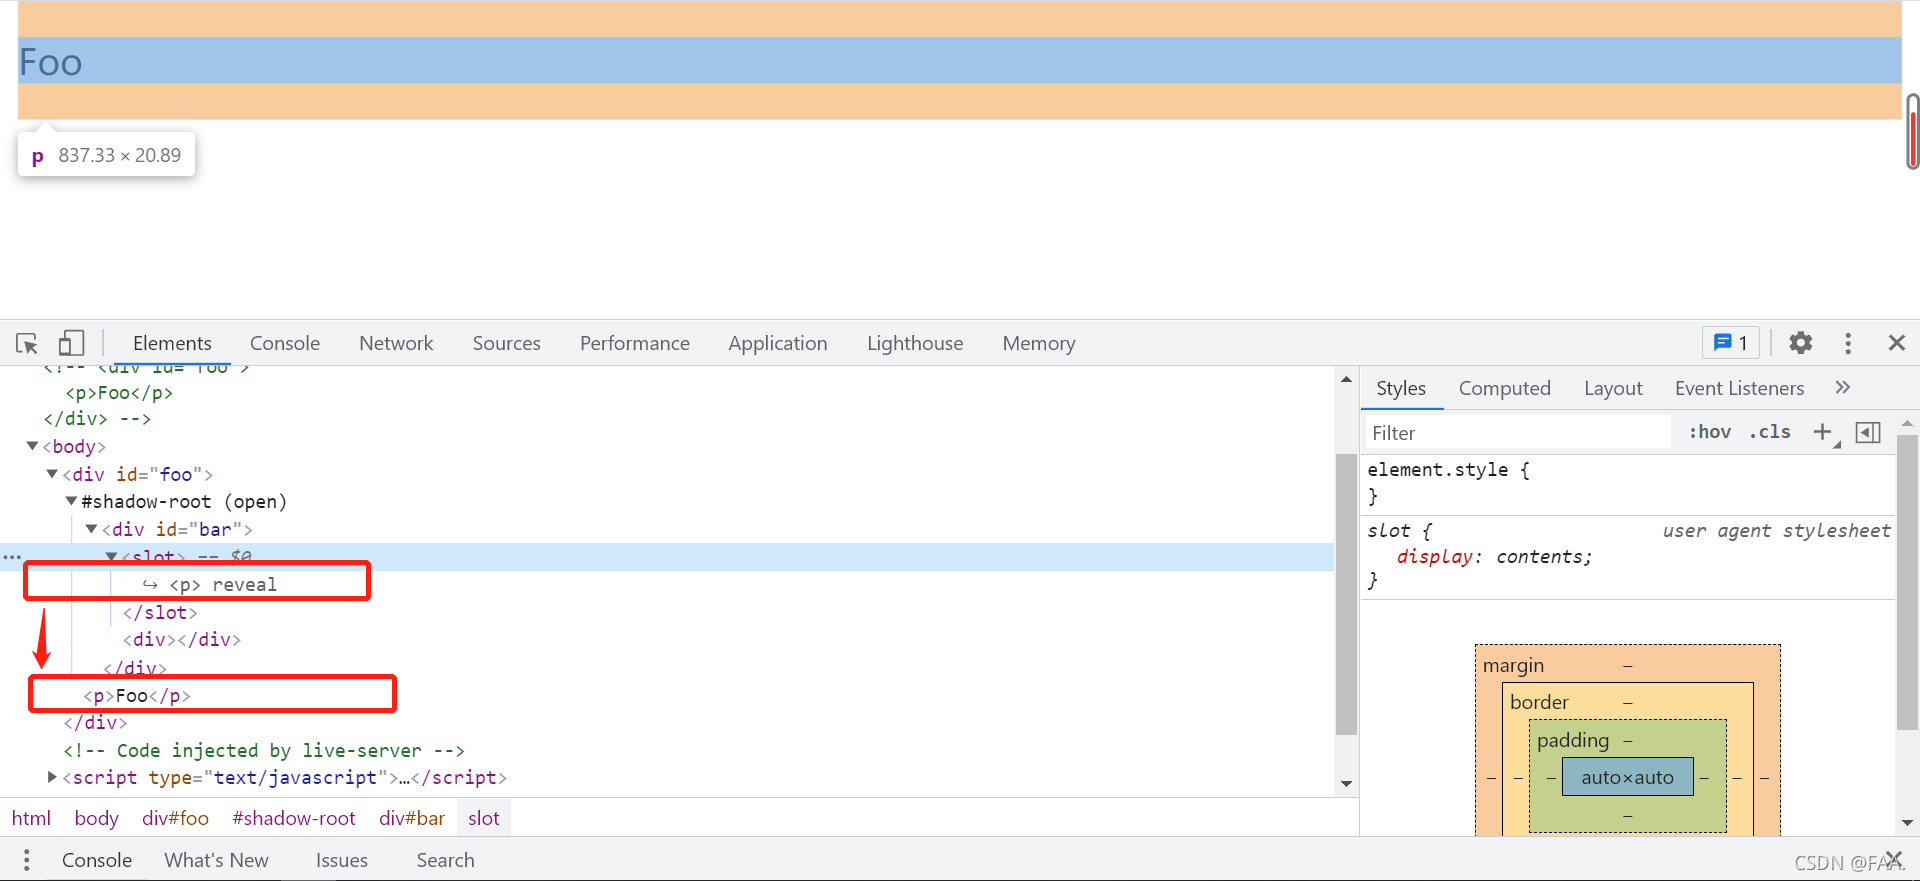Open the Sources tab
The width and height of the screenshot is (1920, 881).
point(506,343)
